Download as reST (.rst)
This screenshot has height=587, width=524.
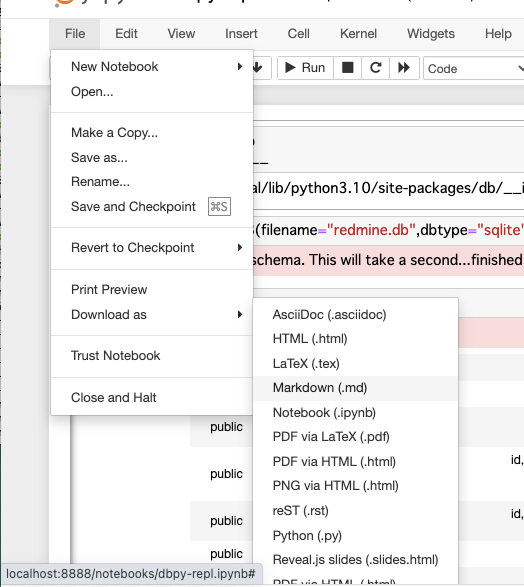[x=356, y=511]
